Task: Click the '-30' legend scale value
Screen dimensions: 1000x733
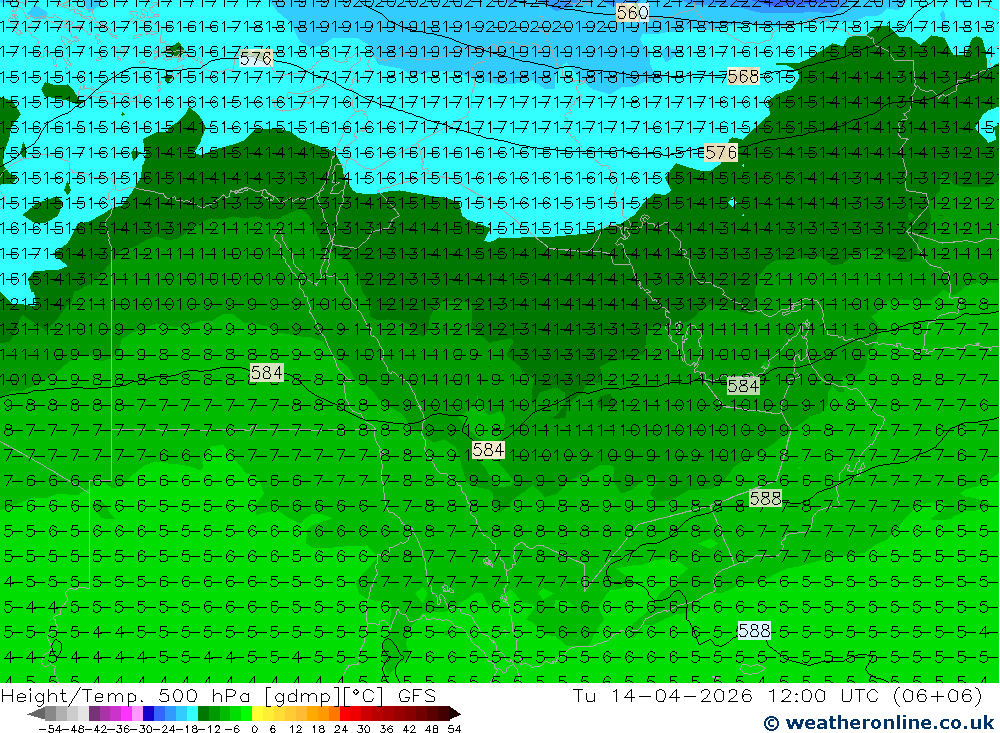Action: 142,729
